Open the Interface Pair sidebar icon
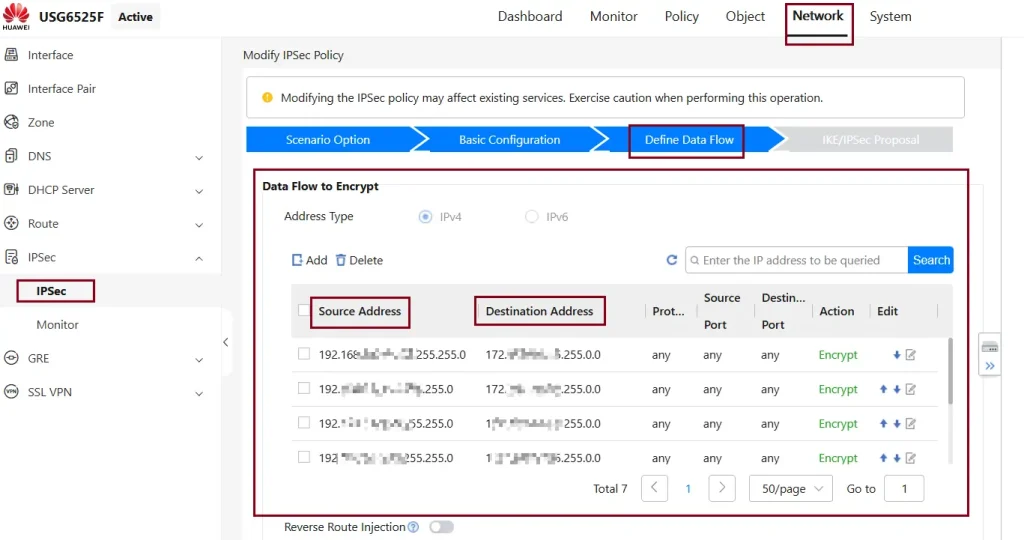1024x540 pixels. click(11, 88)
